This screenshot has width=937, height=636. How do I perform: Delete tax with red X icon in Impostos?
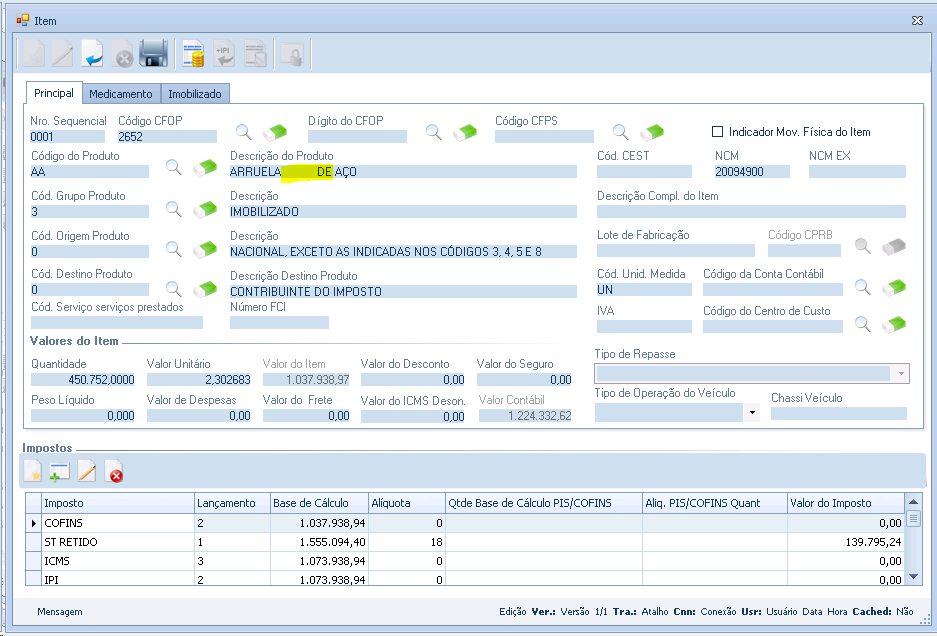[x=115, y=472]
